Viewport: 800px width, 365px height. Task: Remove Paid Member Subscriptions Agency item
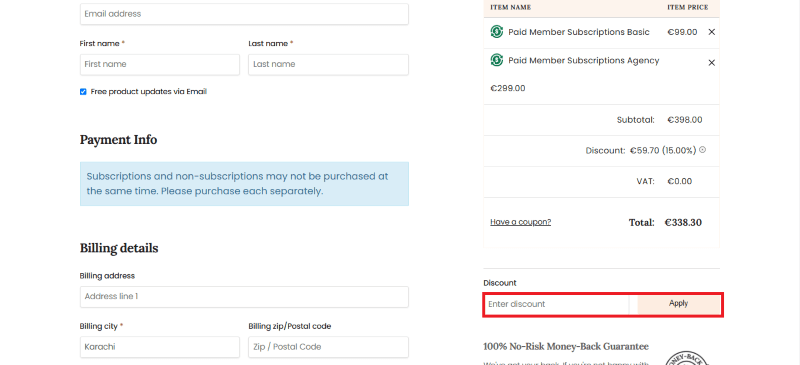coord(711,63)
